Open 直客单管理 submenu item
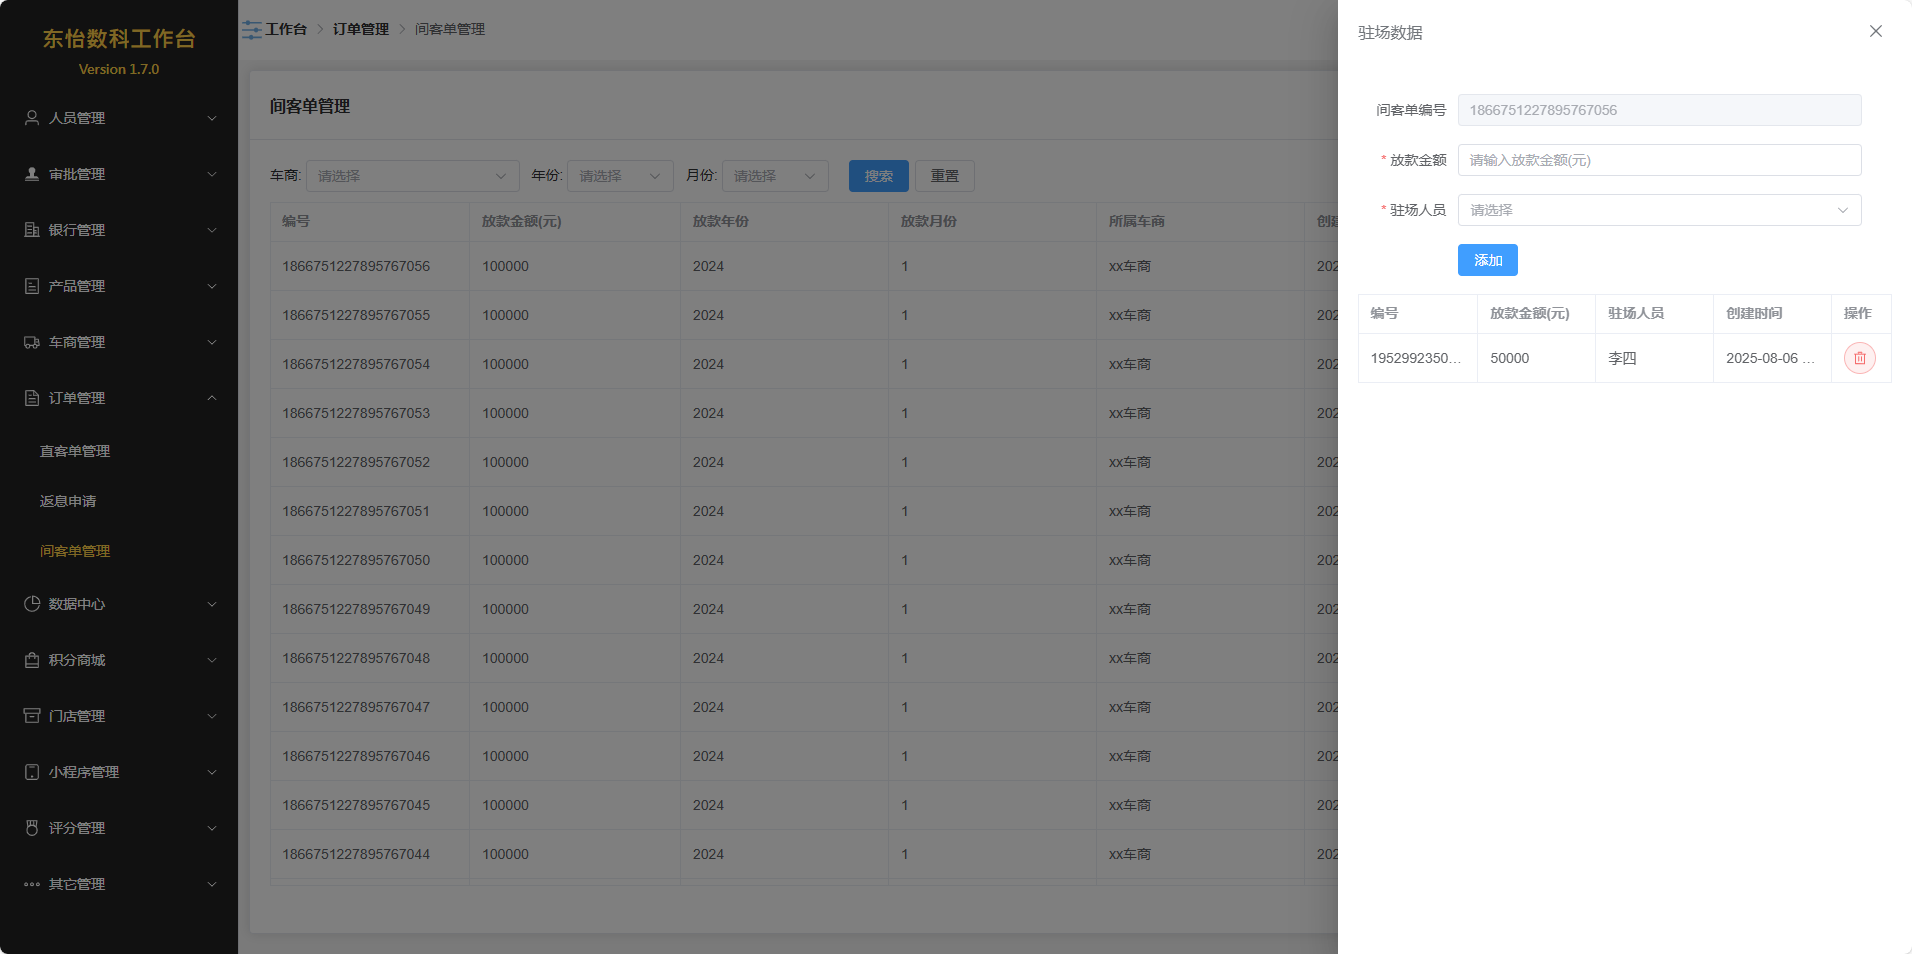The width and height of the screenshot is (1912, 954). pos(75,451)
